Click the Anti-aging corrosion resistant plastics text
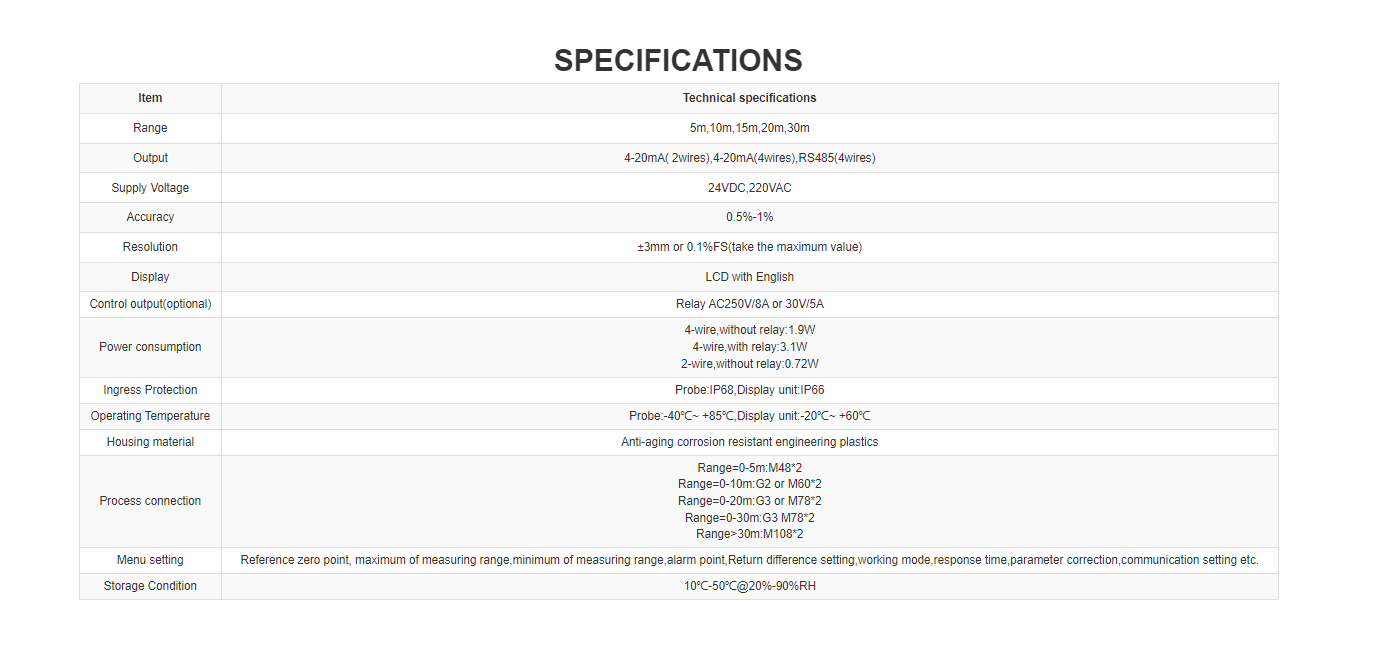Screen dimensions: 1386x650 749,442
